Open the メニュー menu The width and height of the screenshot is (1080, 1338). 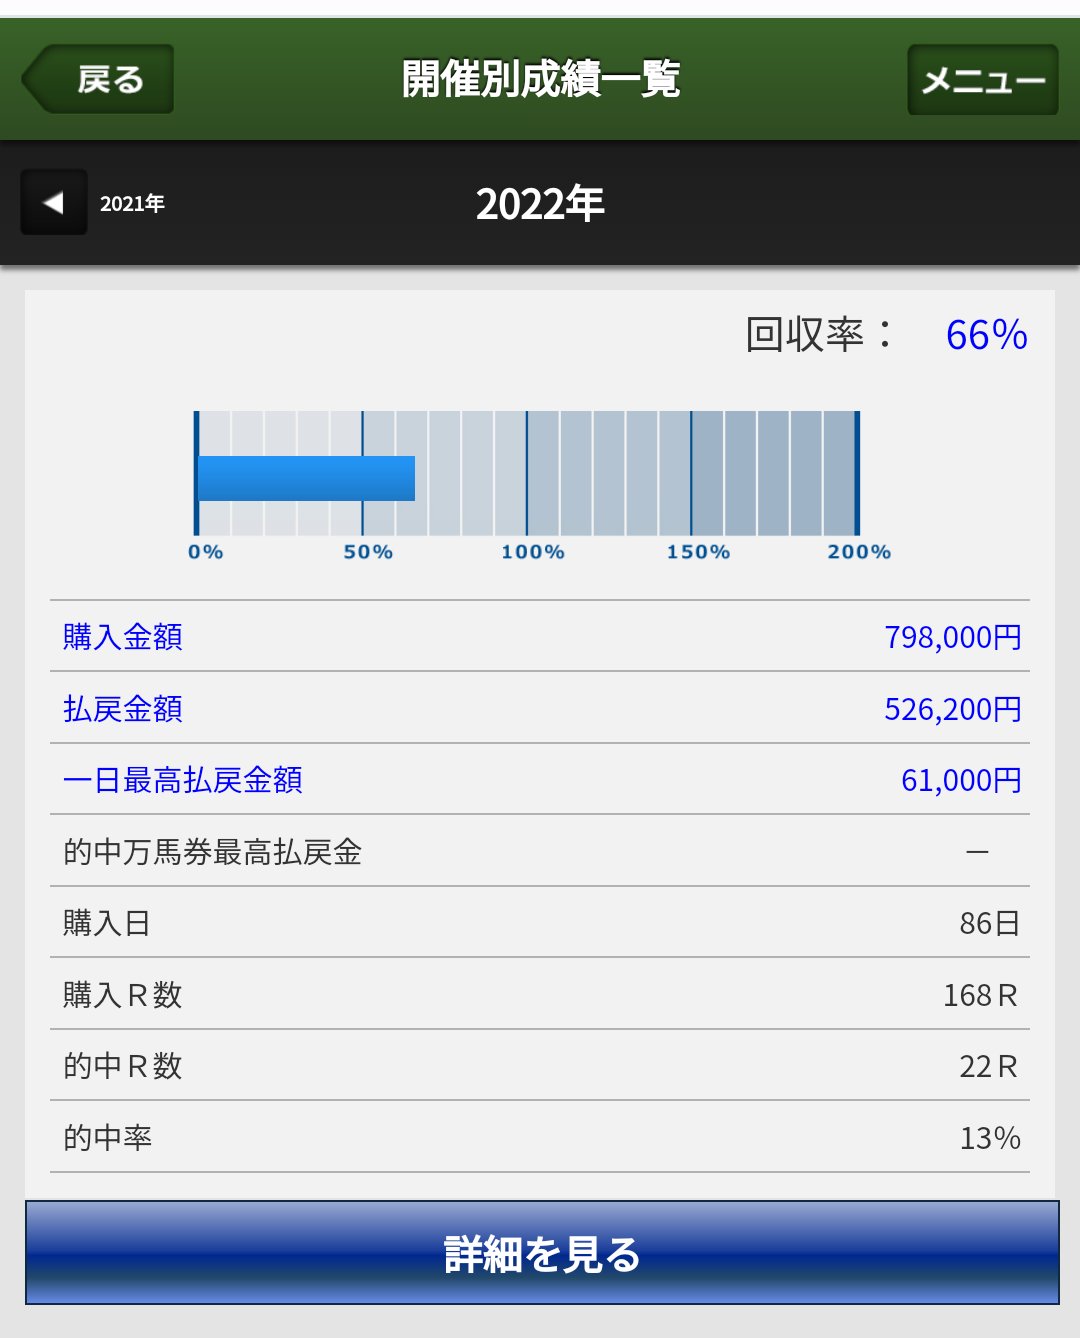pyautogui.click(x=982, y=79)
